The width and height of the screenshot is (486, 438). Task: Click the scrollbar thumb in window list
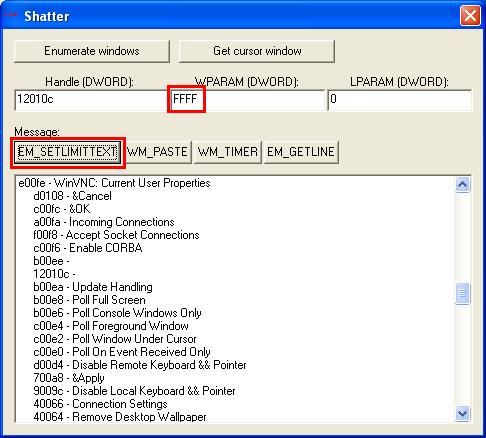tap(463, 293)
